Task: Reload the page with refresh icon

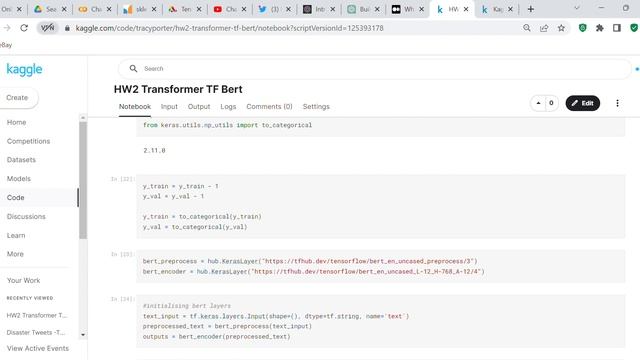Action: [24, 28]
